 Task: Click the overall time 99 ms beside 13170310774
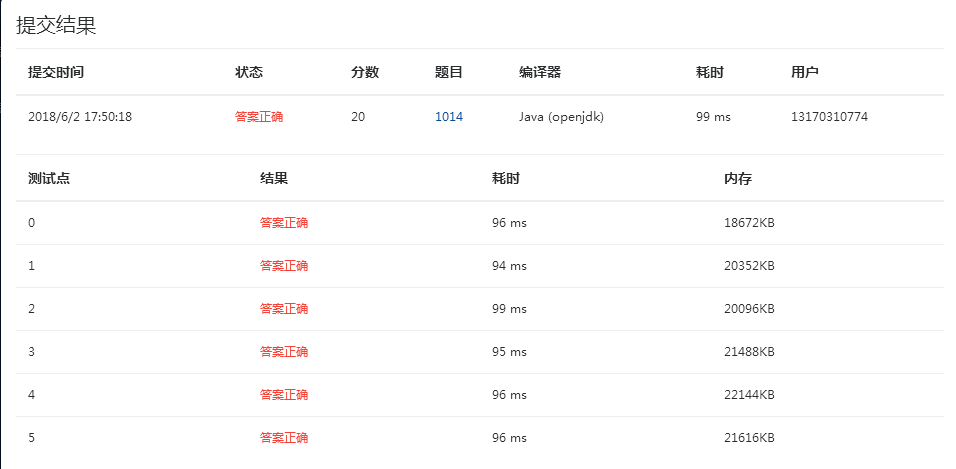[x=713, y=117]
